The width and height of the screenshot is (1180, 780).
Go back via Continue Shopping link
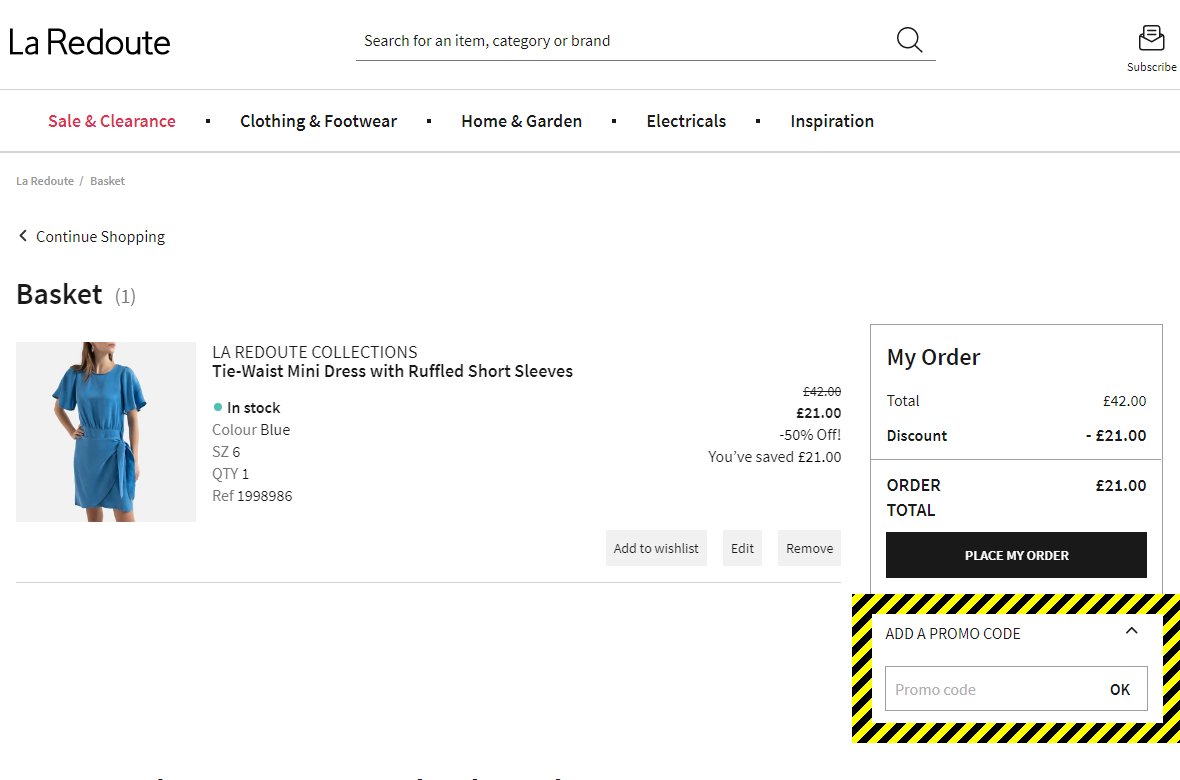click(100, 236)
